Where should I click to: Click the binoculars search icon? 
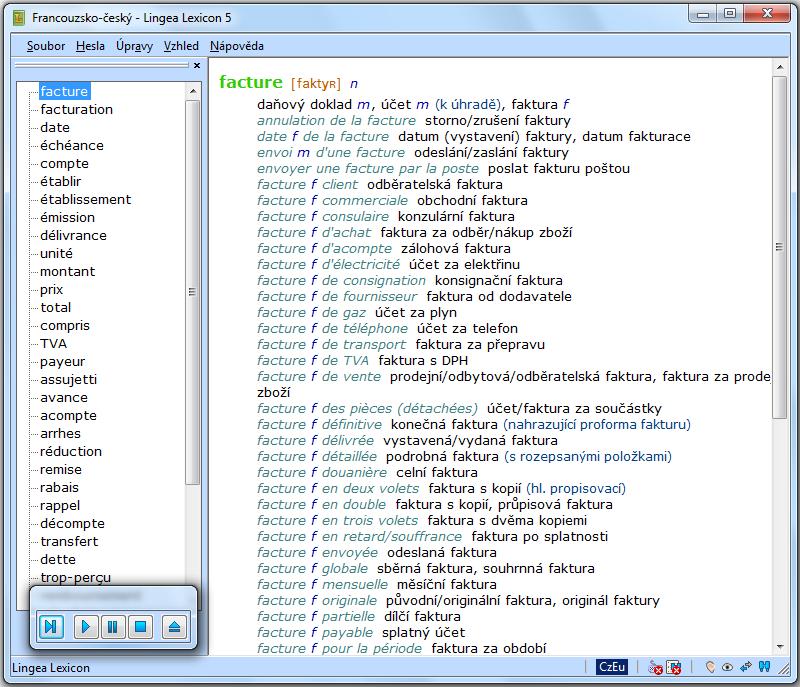click(x=764, y=666)
